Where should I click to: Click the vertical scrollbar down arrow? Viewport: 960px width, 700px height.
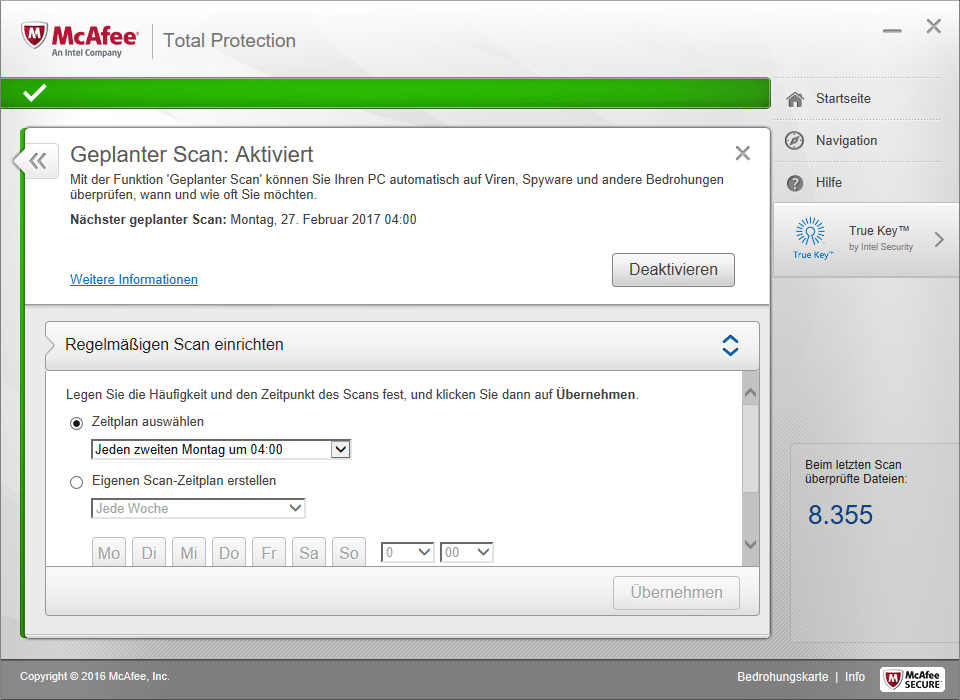pos(751,545)
